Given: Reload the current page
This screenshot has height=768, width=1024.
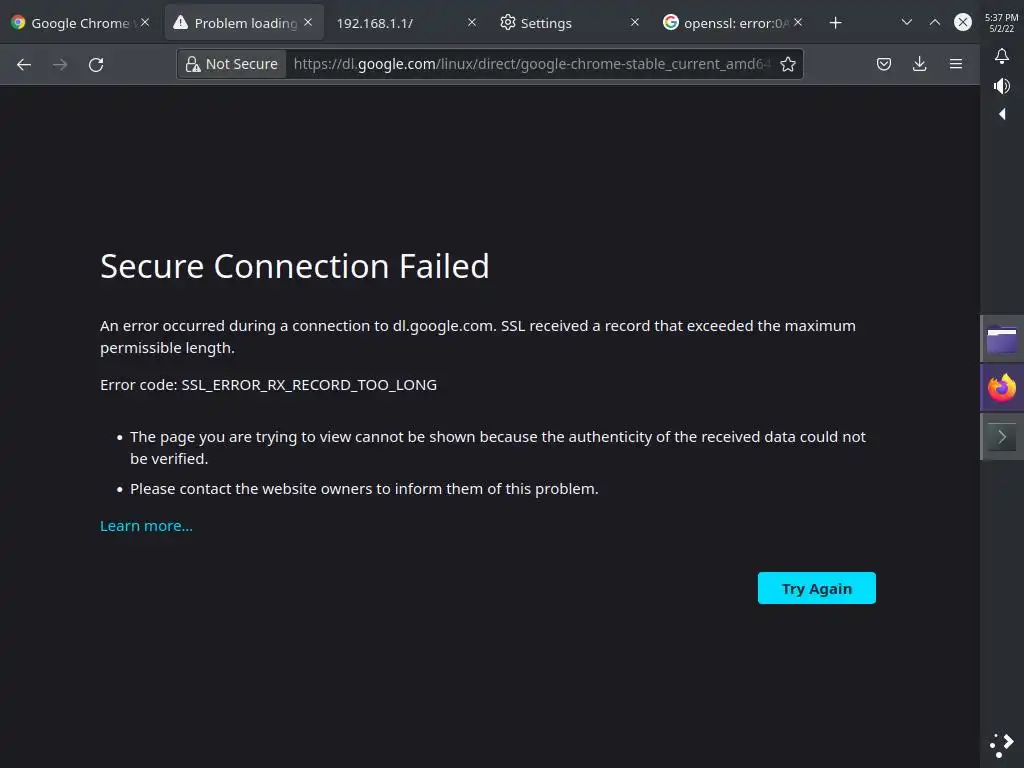Looking at the screenshot, I should (x=96, y=64).
